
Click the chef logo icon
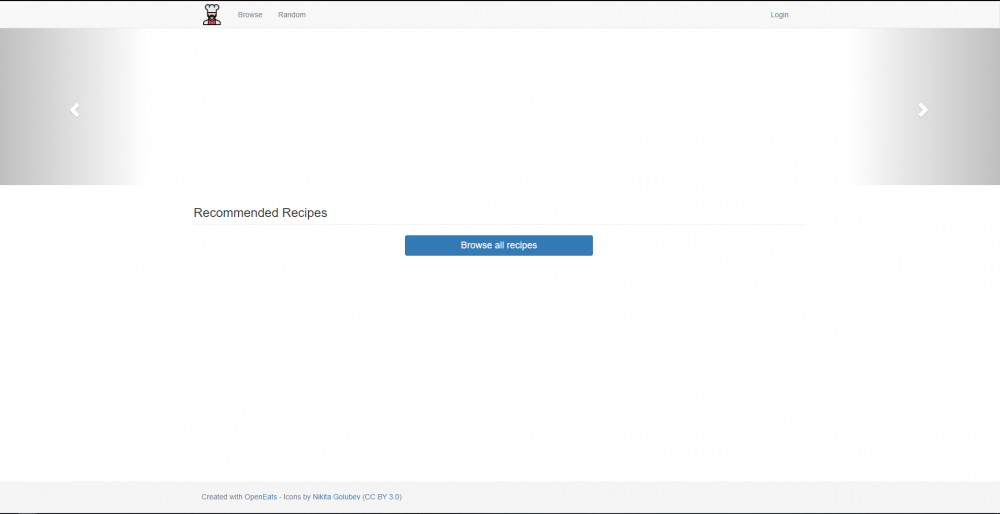tap(212, 15)
